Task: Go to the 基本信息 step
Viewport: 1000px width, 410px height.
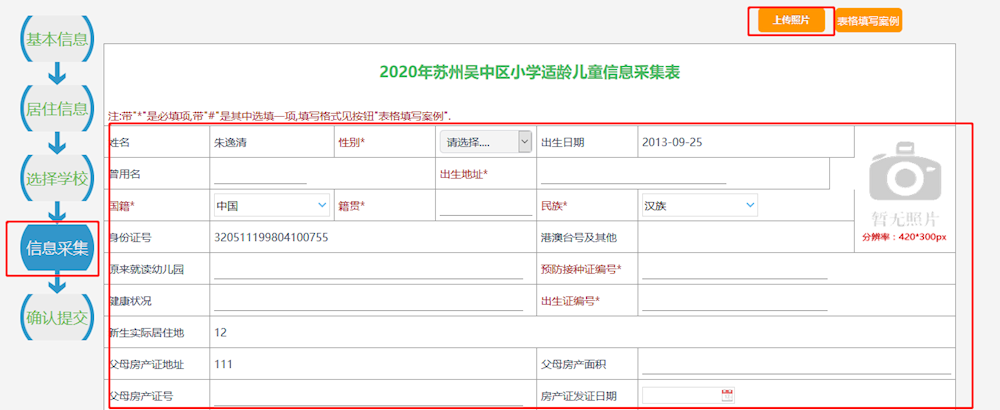Action: coord(56,40)
